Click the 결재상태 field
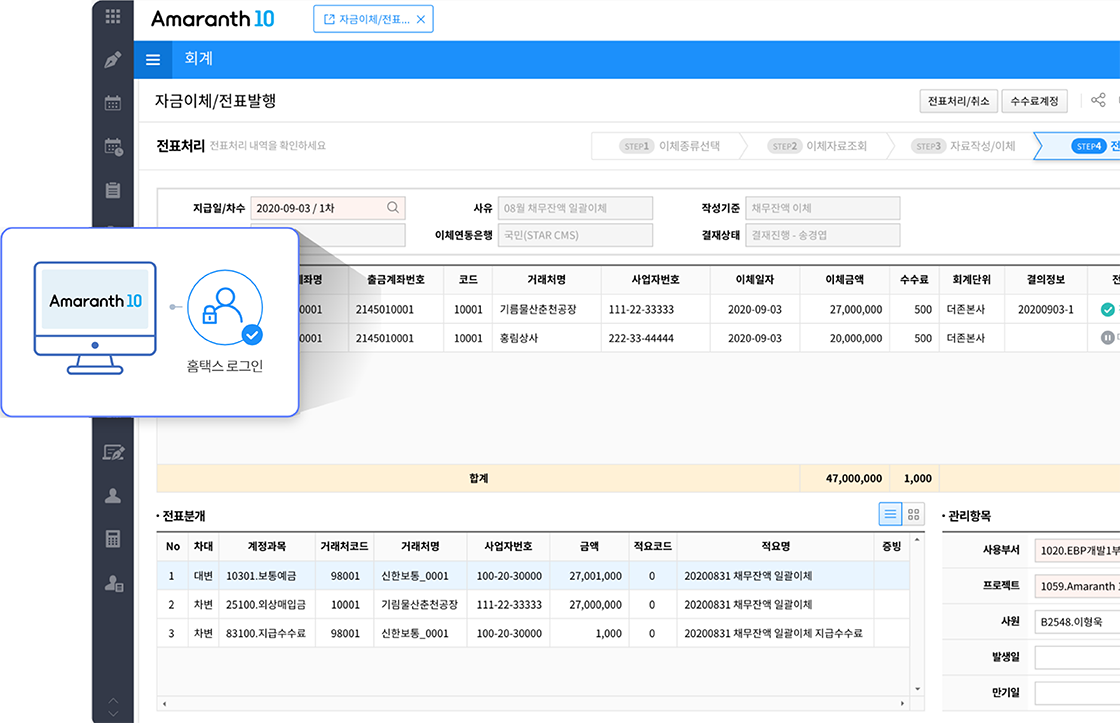1120x723 pixels. click(x=823, y=235)
